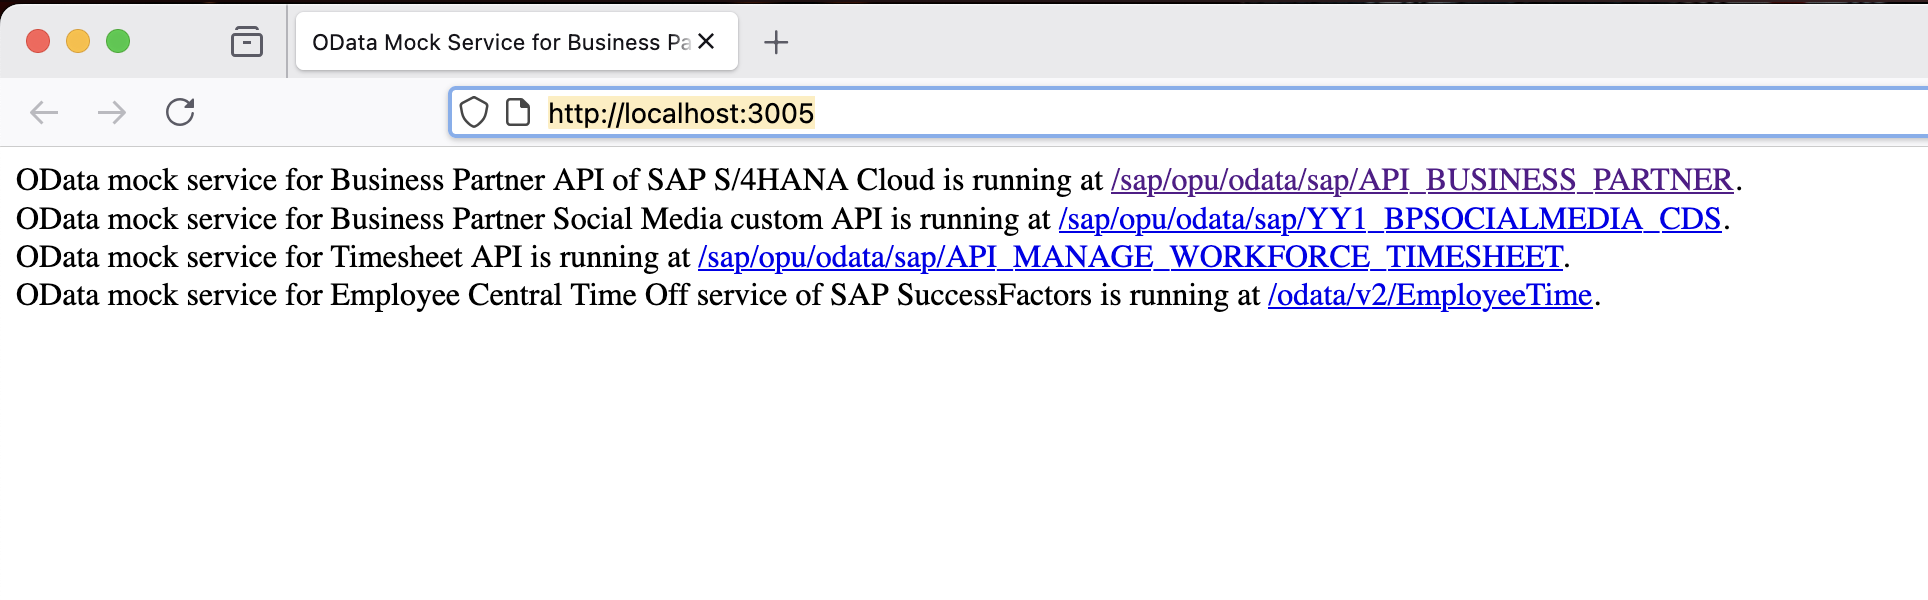Click the site information page icon
The image size is (1928, 600).
(518, 113)
